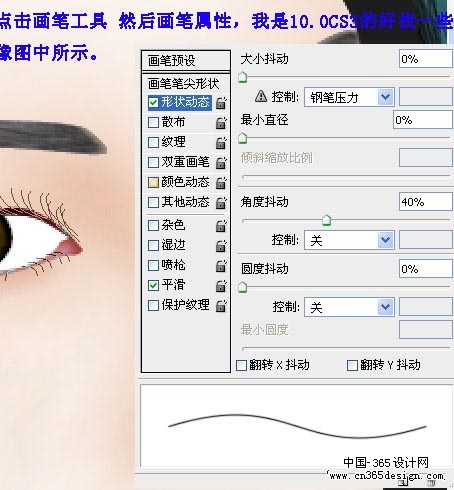Click lock icon beside 颜色动态

(221, 183)
